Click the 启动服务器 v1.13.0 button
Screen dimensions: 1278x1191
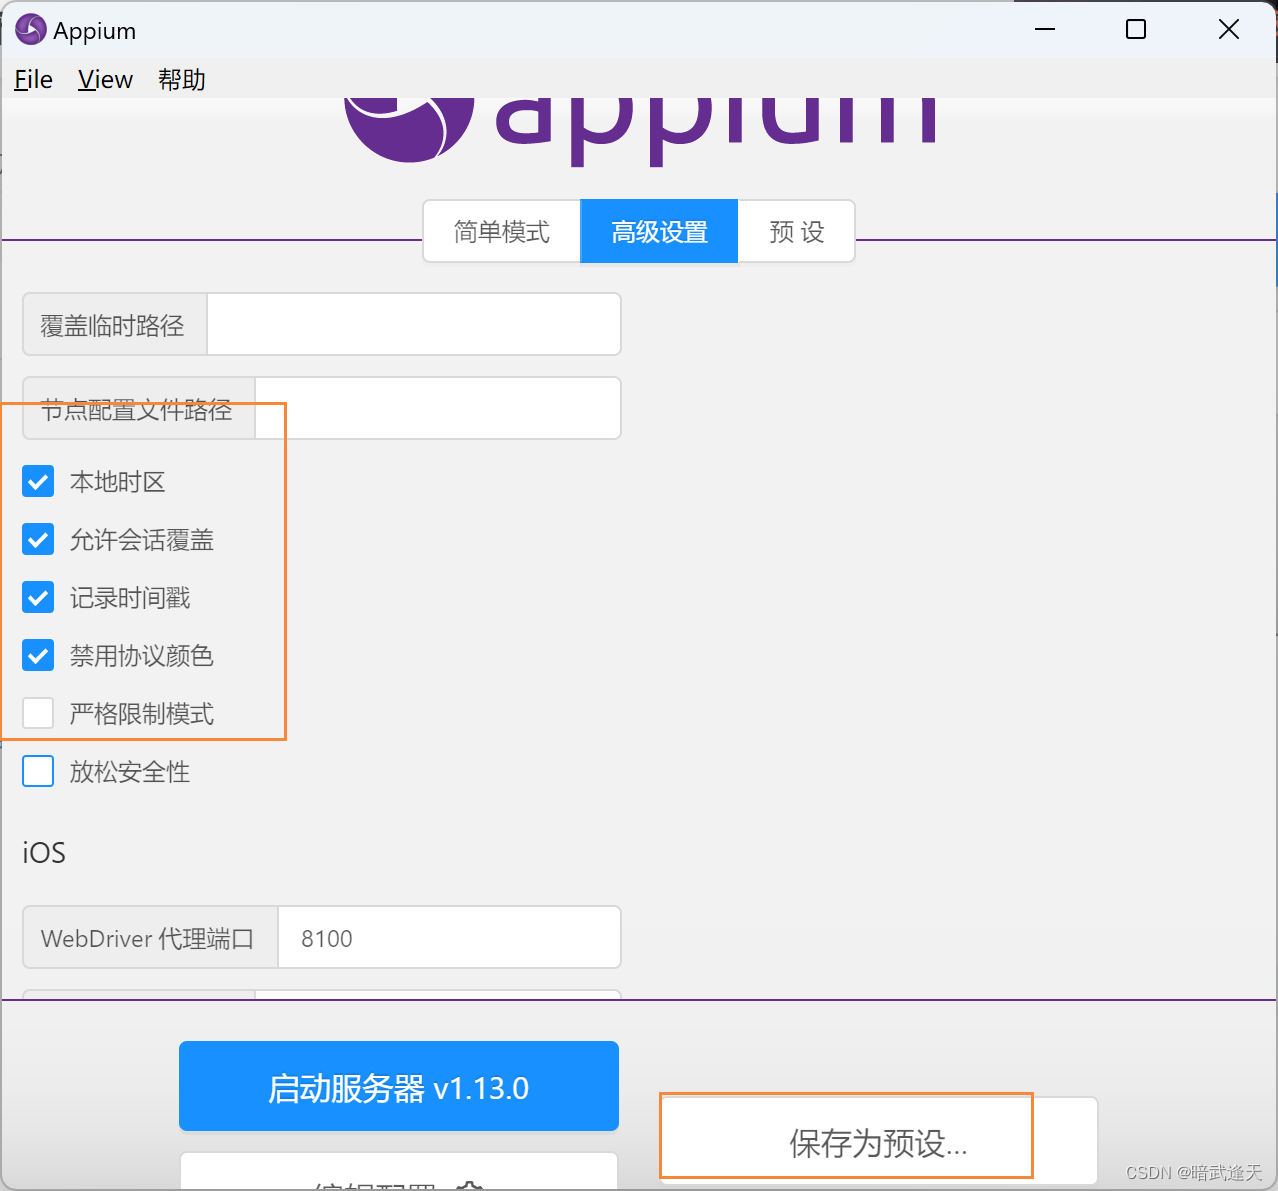(x=399, y=1087)
